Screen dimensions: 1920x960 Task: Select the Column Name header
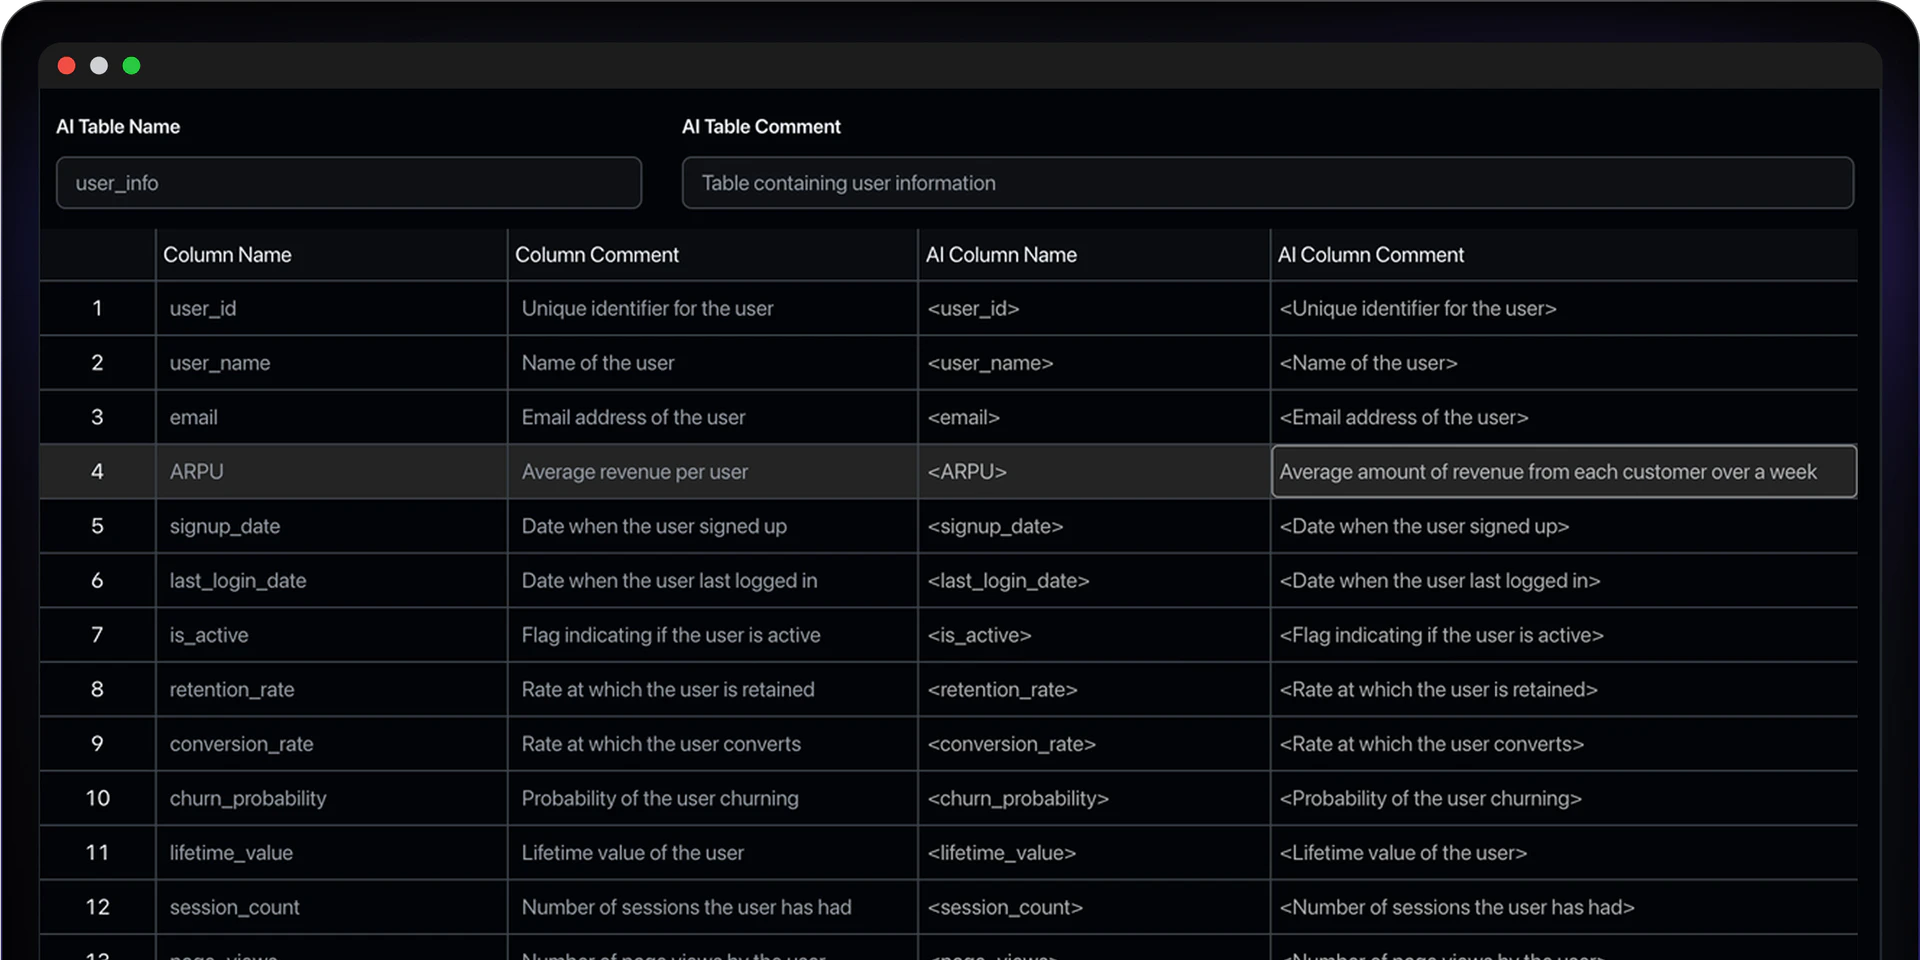[x=227, y=254]
